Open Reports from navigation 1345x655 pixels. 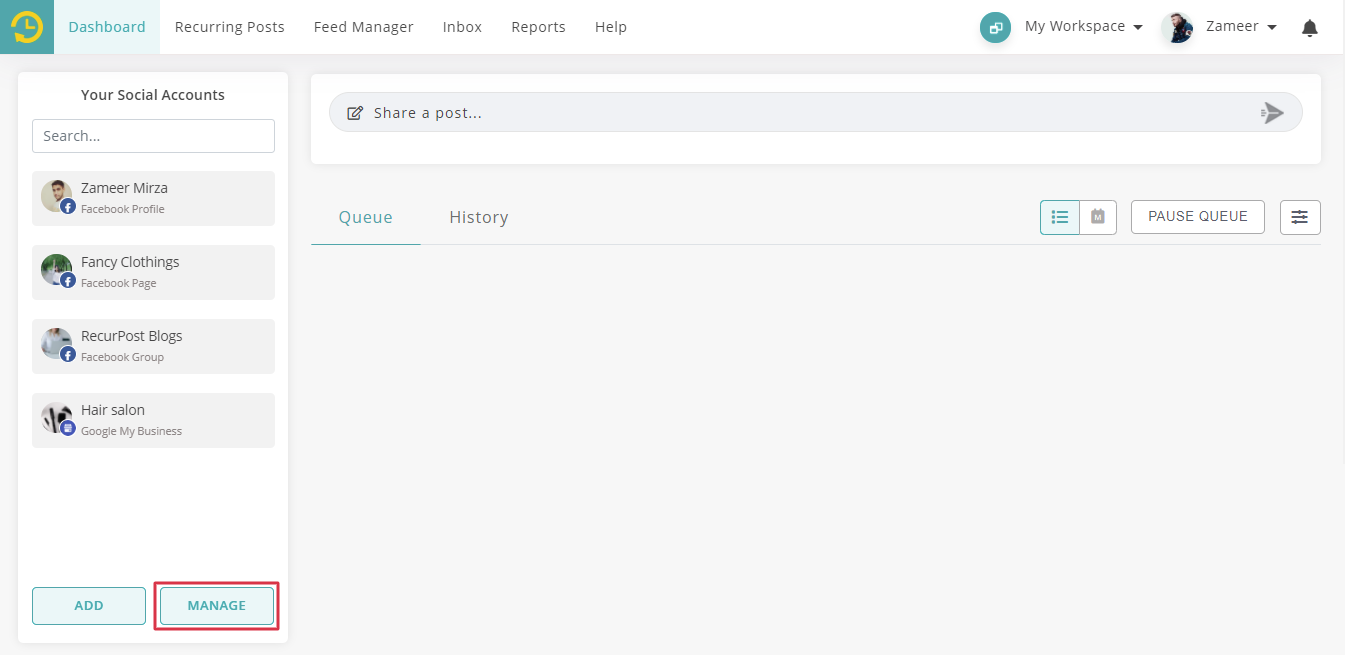538,27
